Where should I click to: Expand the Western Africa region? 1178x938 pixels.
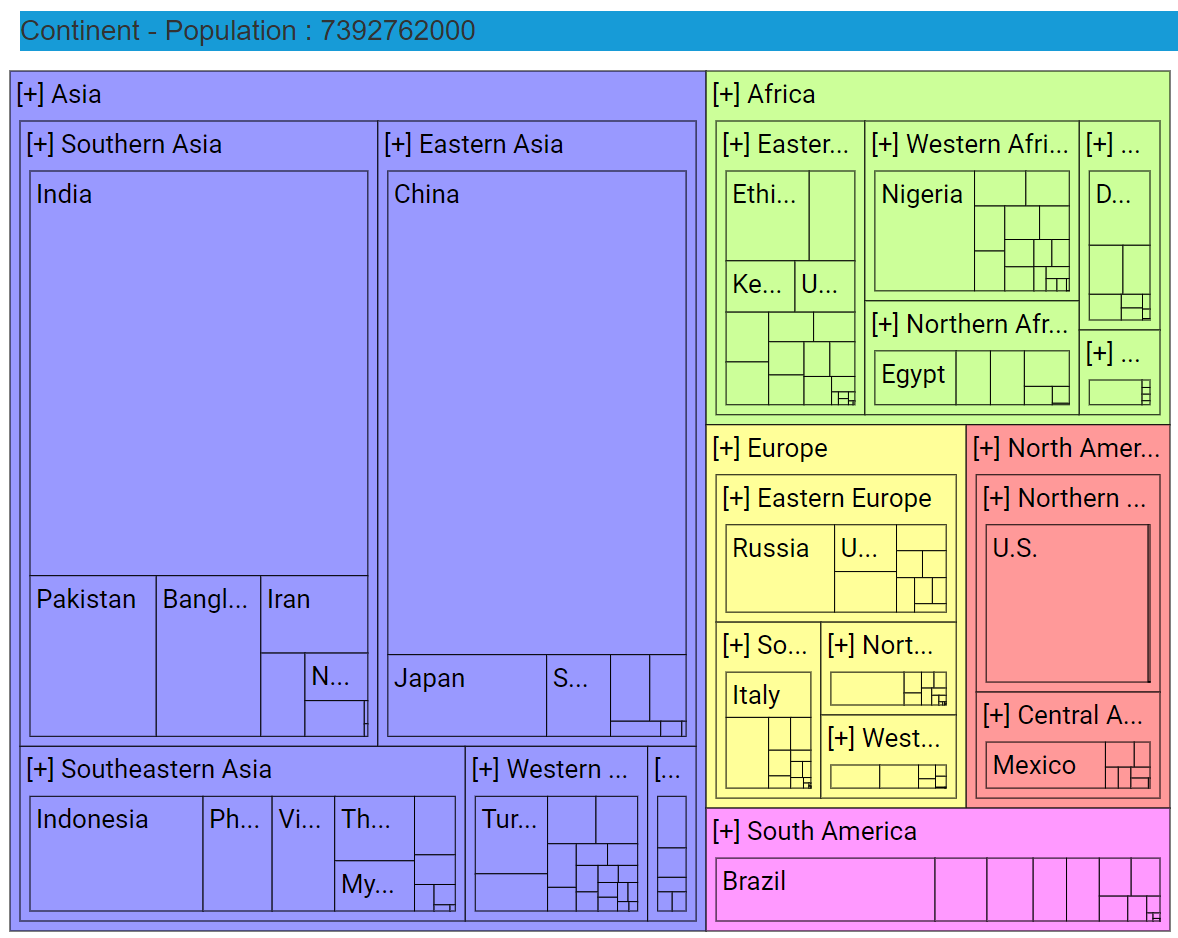(x=969, y=144)
